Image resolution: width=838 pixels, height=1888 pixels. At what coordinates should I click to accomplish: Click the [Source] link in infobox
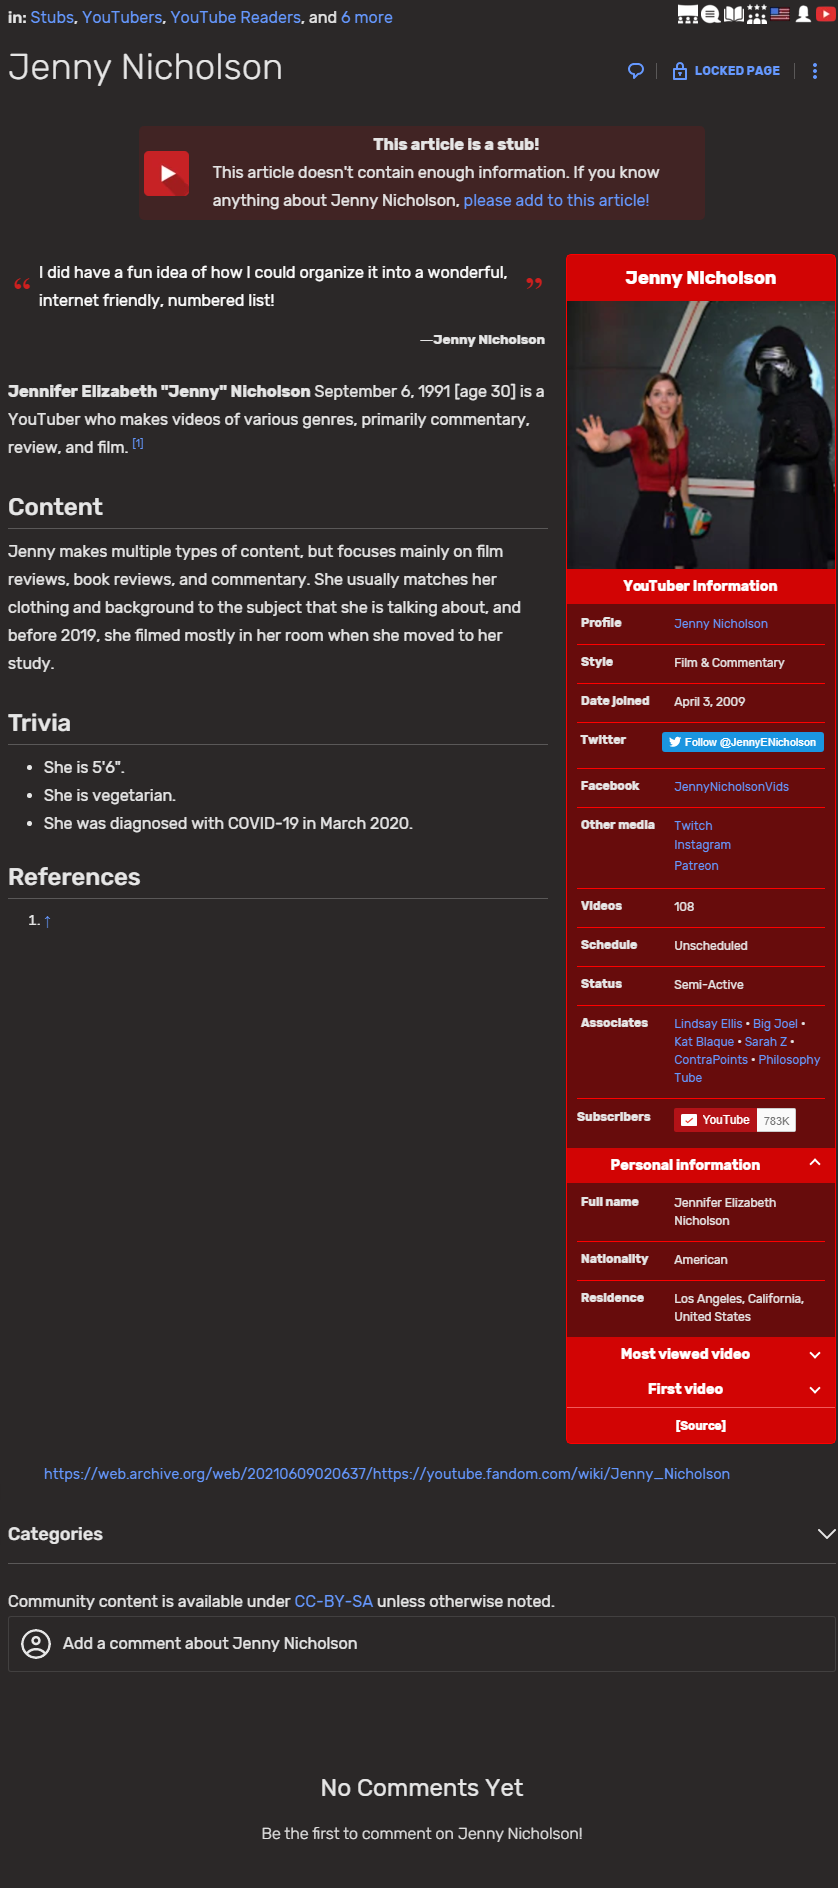point(701,1426)
